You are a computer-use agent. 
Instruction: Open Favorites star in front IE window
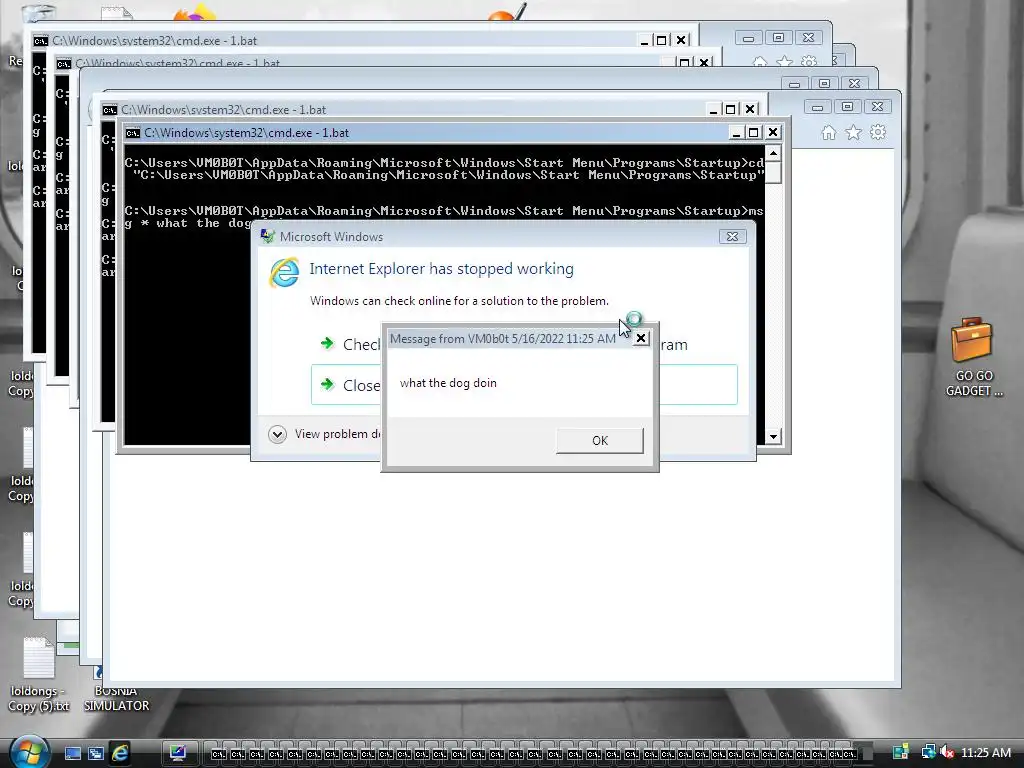pyautogui.click(x=853, y=133)
